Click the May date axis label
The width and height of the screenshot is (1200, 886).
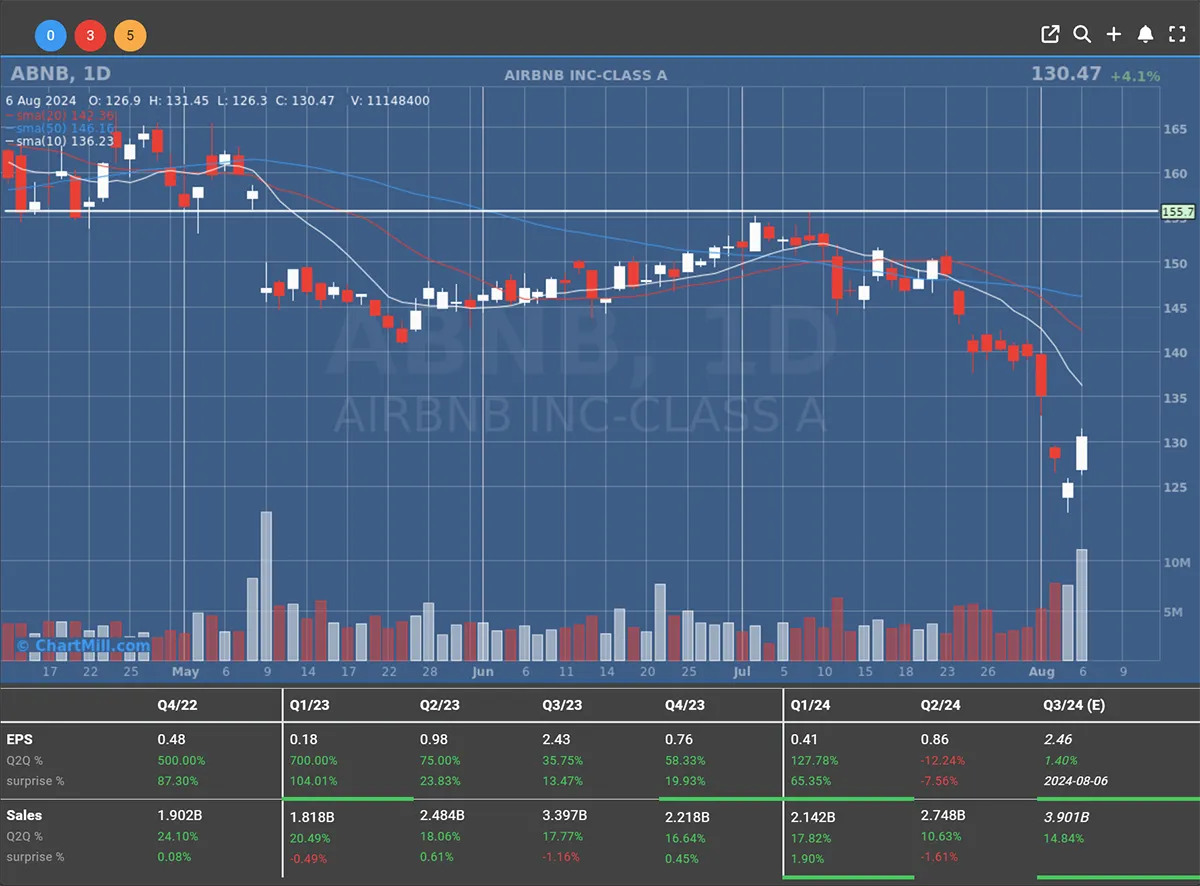tap(185, 672)
